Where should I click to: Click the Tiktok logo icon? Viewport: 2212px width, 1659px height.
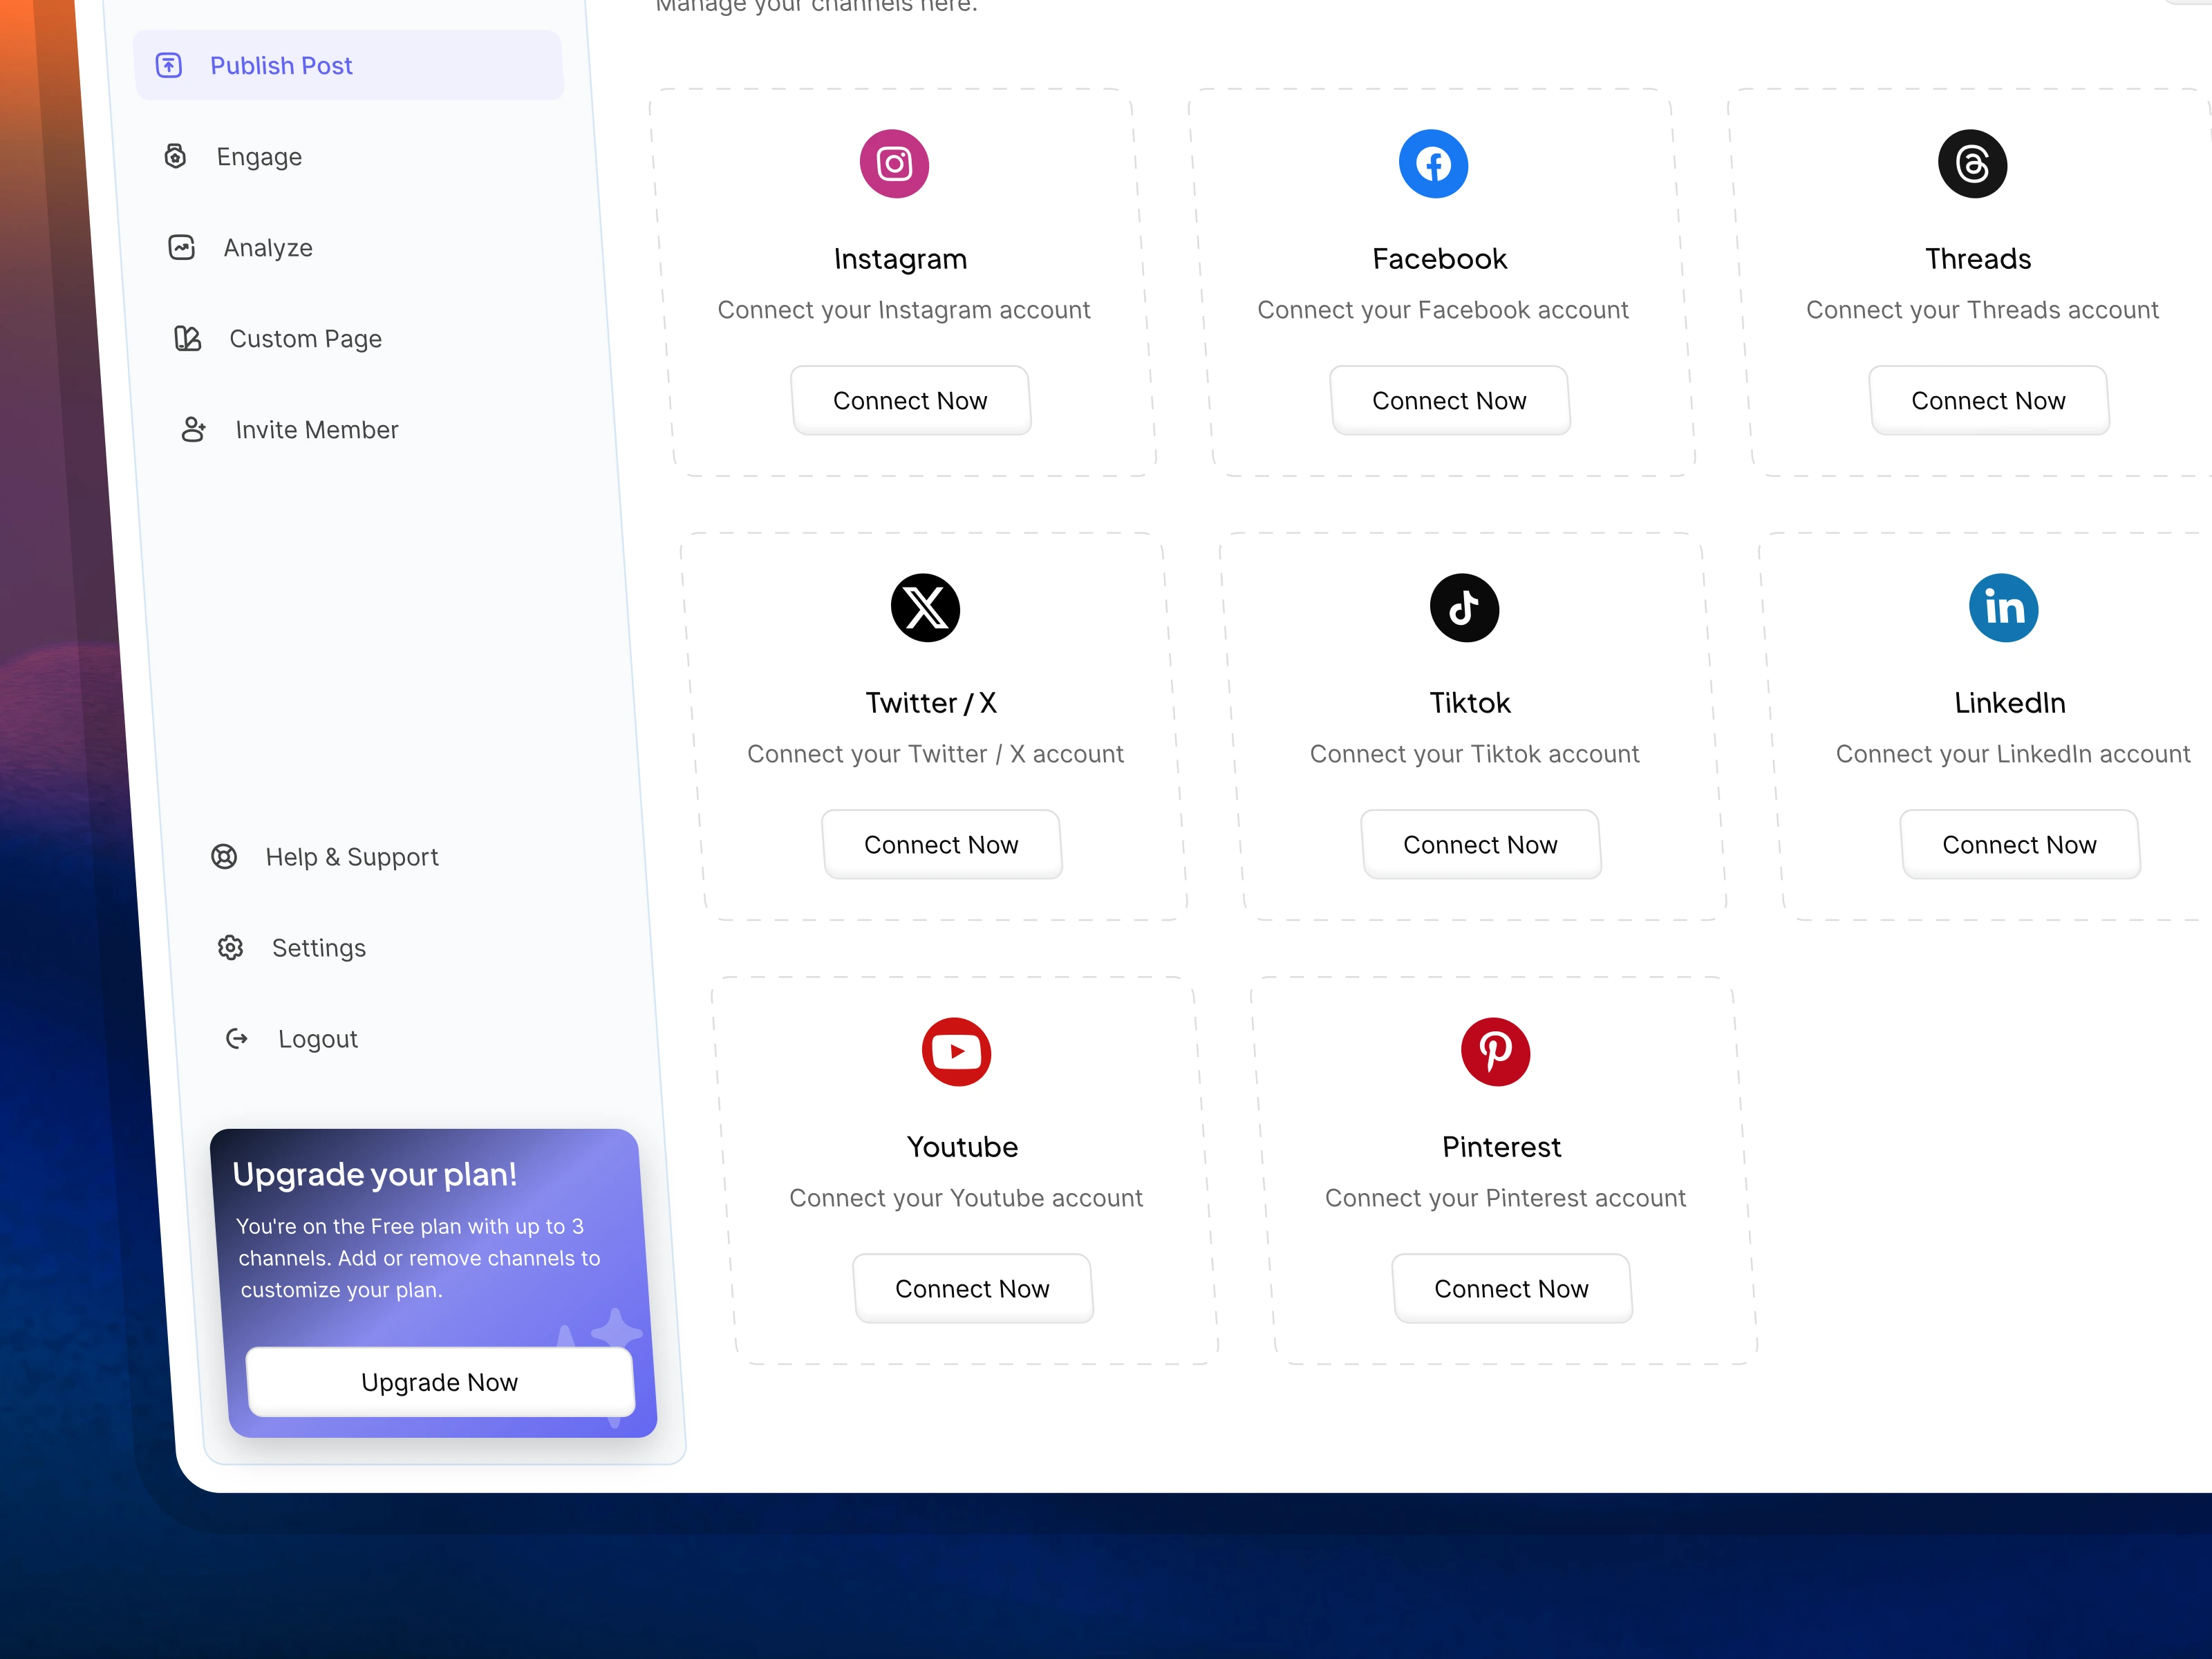pyautogui.click(x=1464, y=608)
